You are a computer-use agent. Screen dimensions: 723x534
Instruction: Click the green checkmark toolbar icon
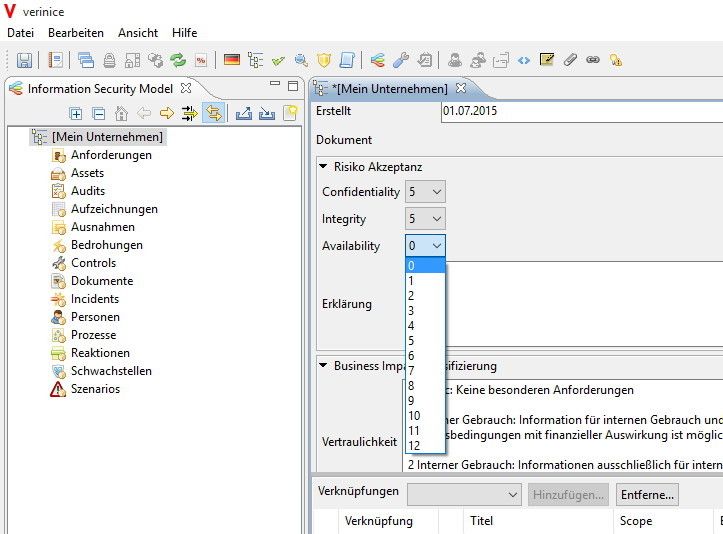(x=278, y=60)
